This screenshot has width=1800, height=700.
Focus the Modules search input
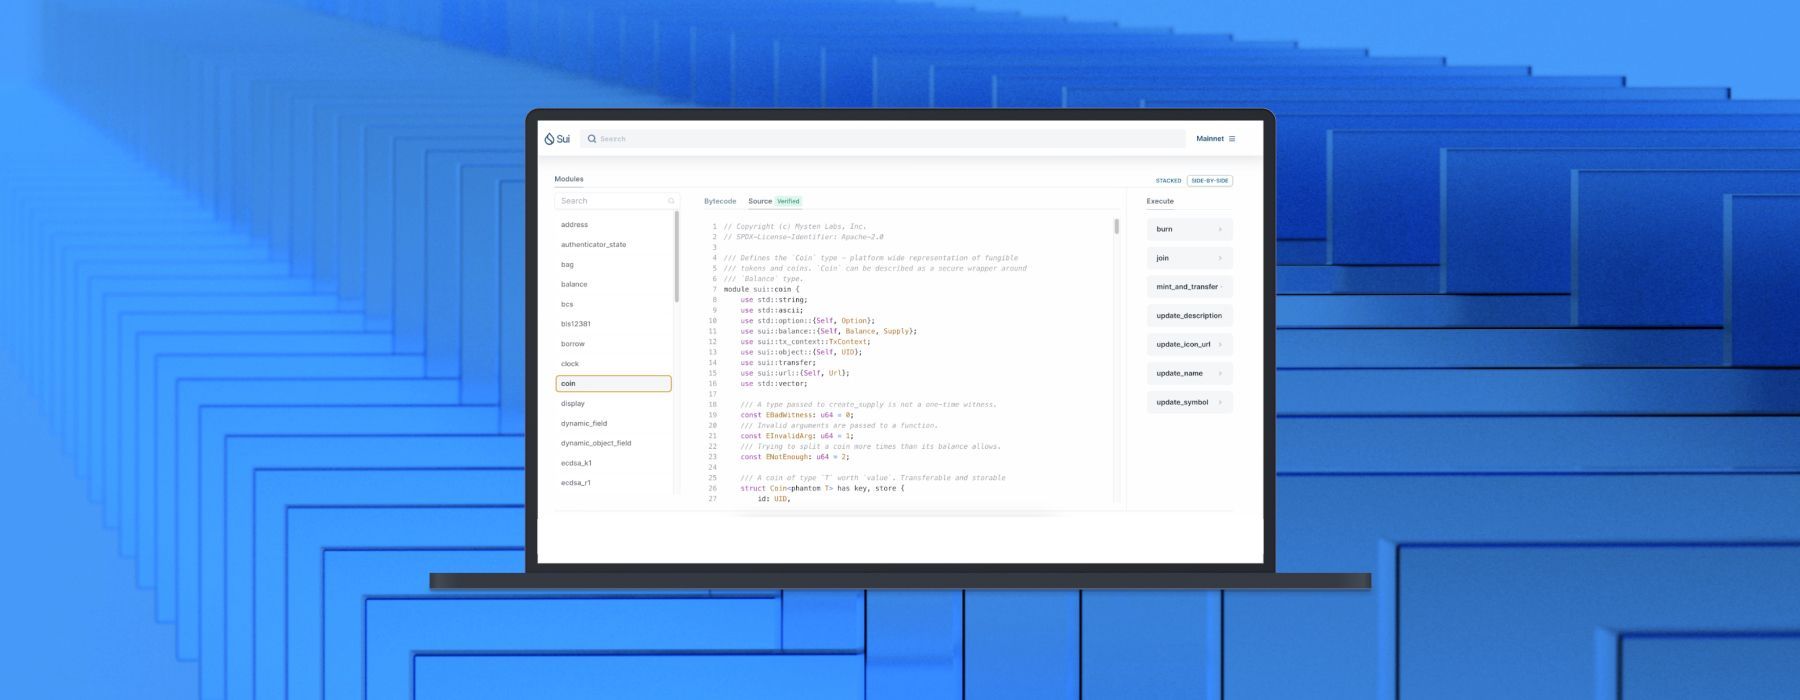(616, 201)
